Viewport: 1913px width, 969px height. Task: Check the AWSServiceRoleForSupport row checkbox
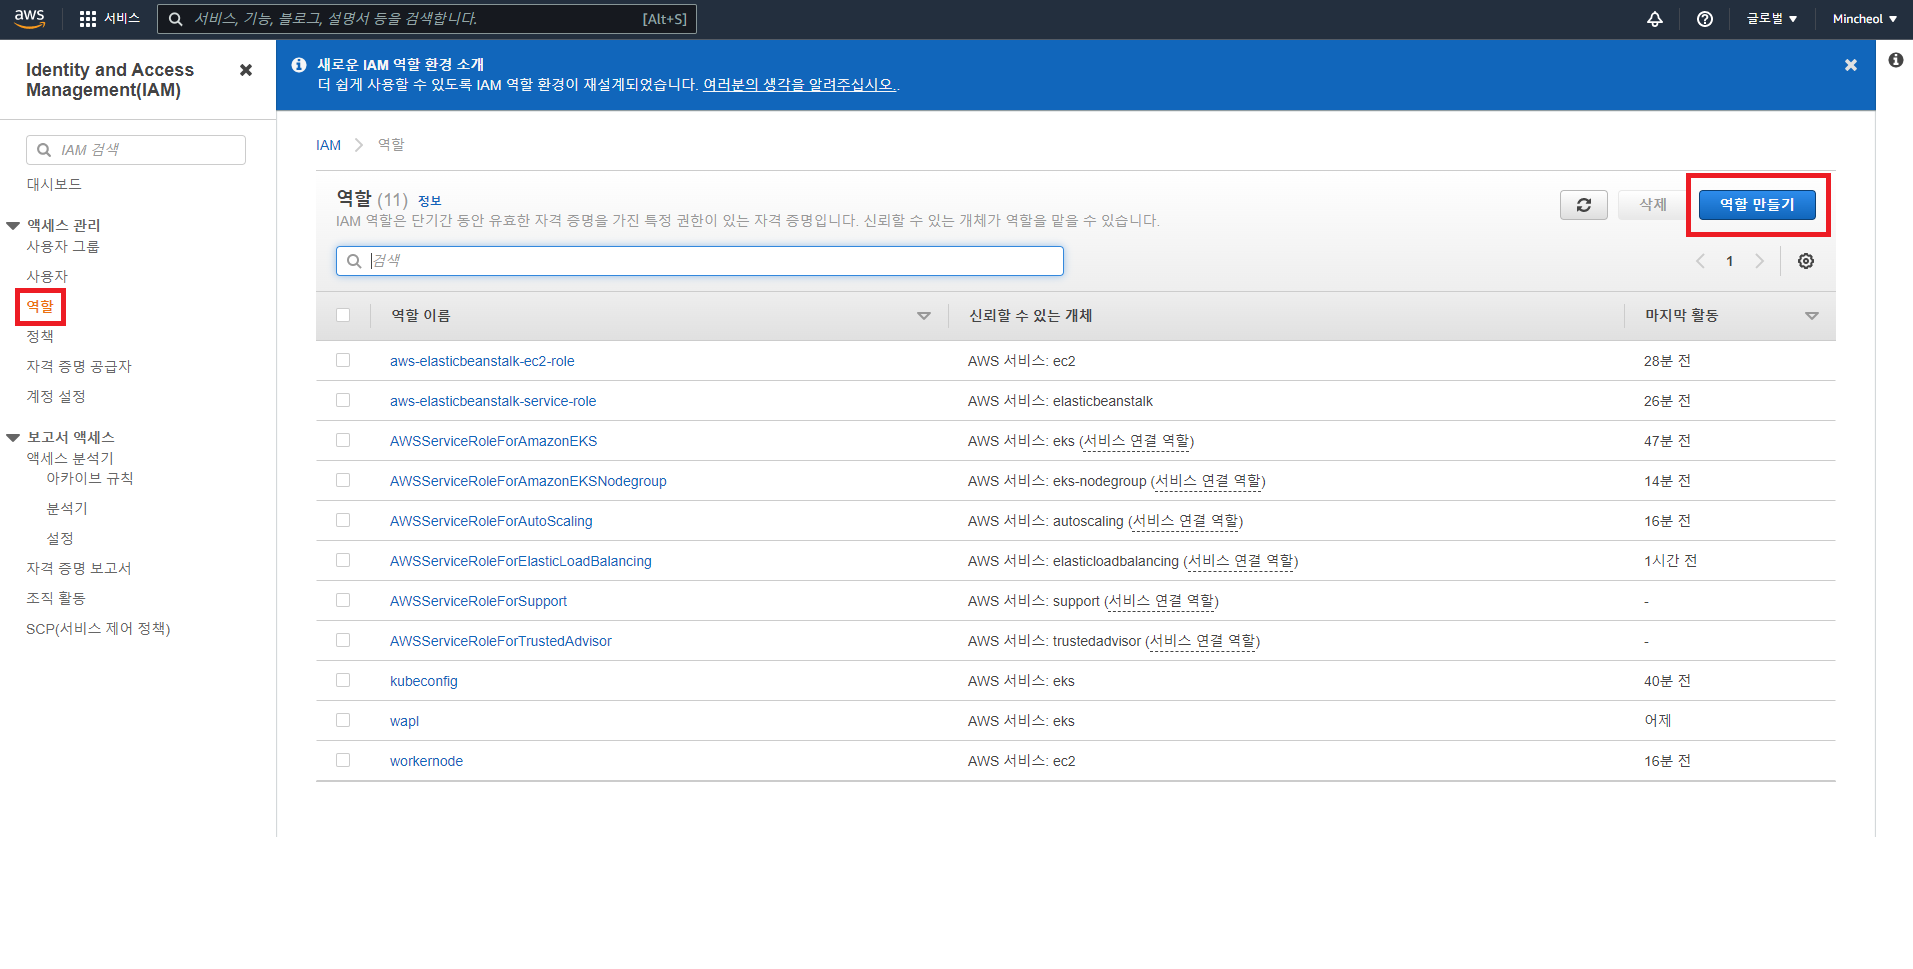click(343, 600)
